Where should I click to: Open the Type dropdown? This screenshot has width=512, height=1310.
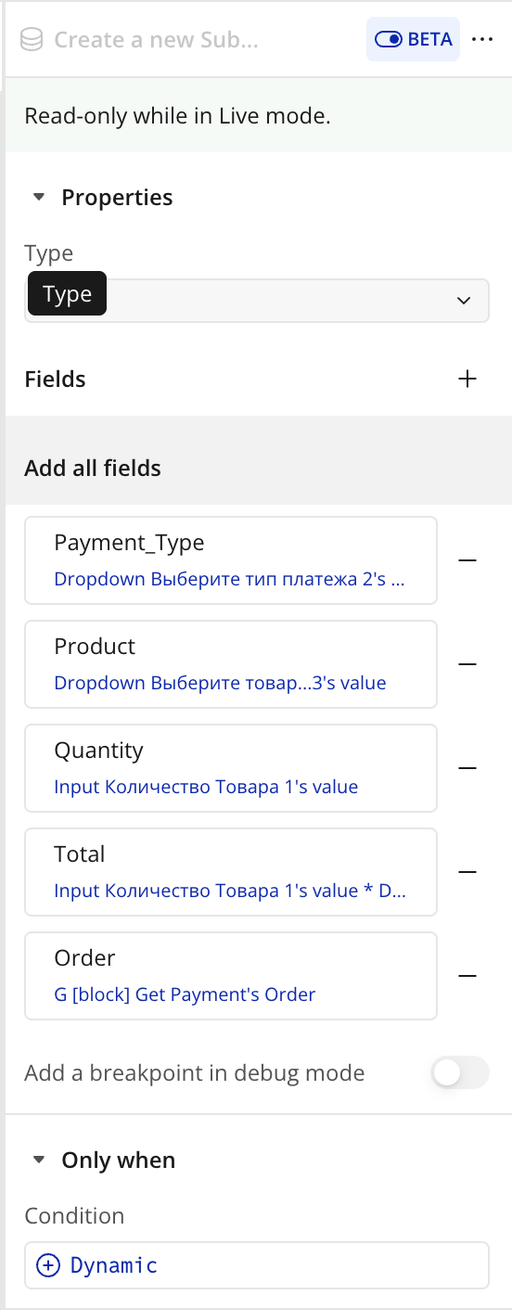(257, 300)
